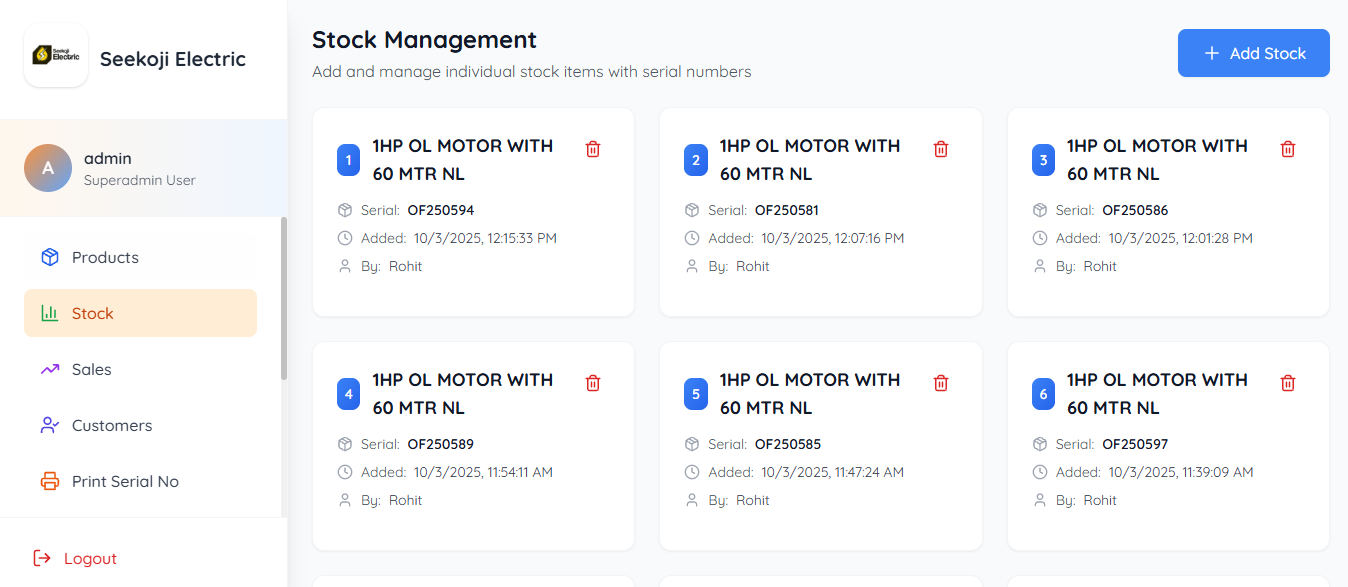Click number badge 4 on stock card
1348x587 pixels.
tap(348, 394)
